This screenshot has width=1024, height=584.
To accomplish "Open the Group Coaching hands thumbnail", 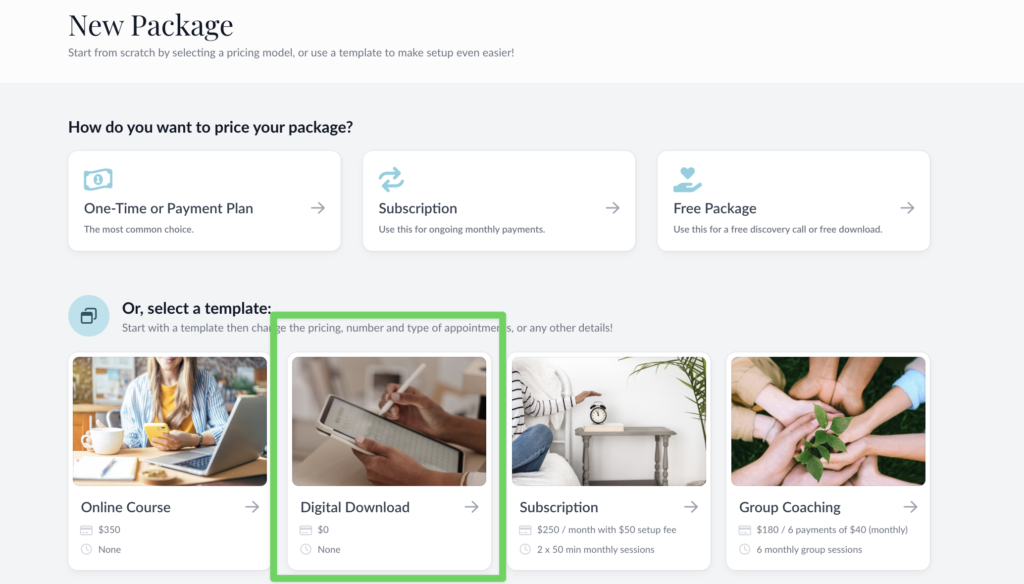I will pos(828,420).
